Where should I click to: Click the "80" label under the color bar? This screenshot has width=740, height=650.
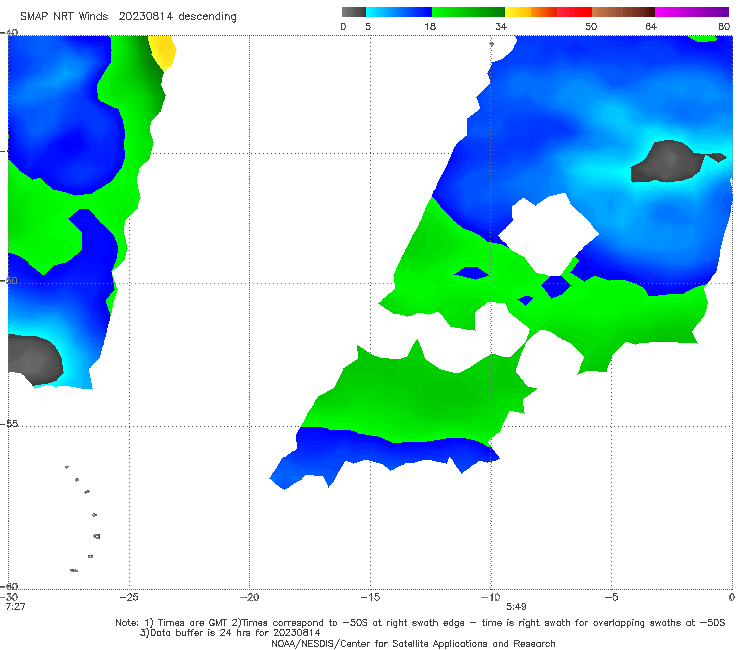click(724, 26)
